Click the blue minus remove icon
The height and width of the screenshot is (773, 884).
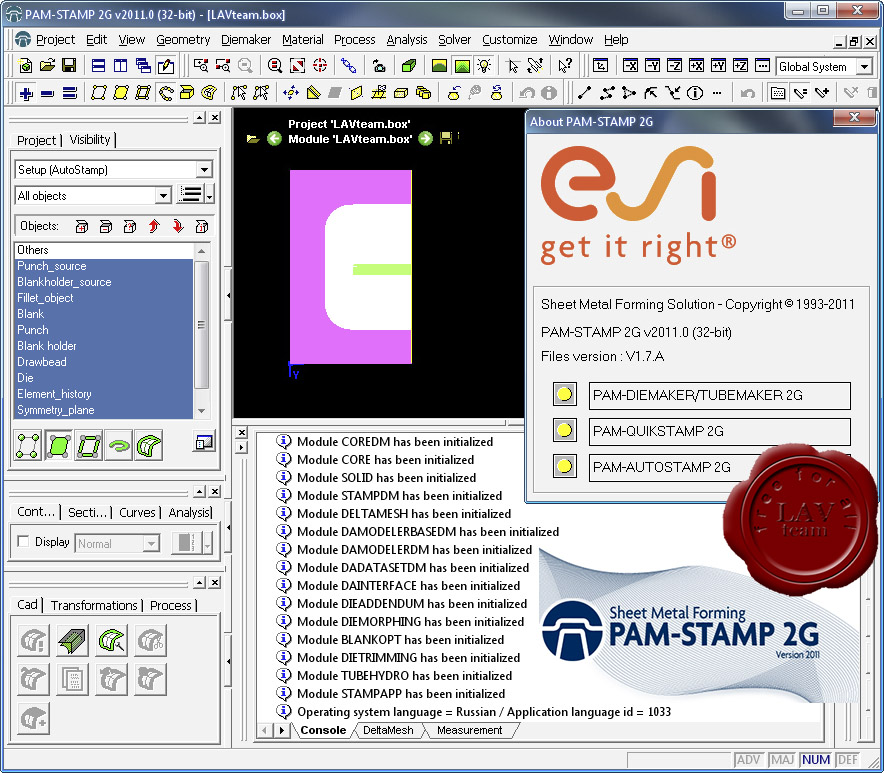point(47,93)
